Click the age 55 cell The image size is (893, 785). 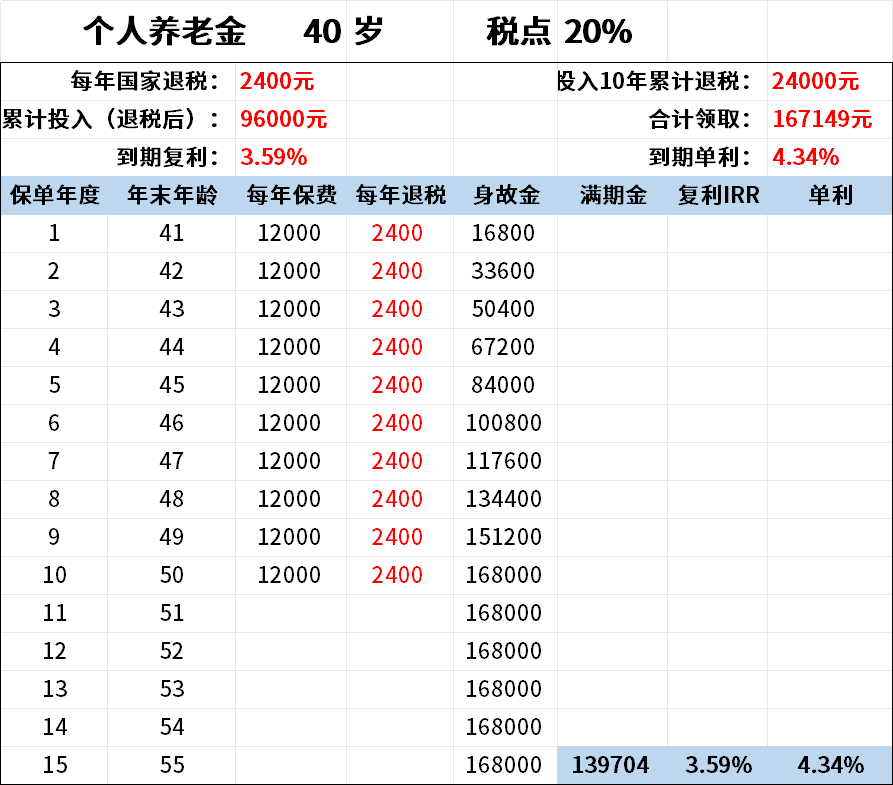(x=171, y=766)
